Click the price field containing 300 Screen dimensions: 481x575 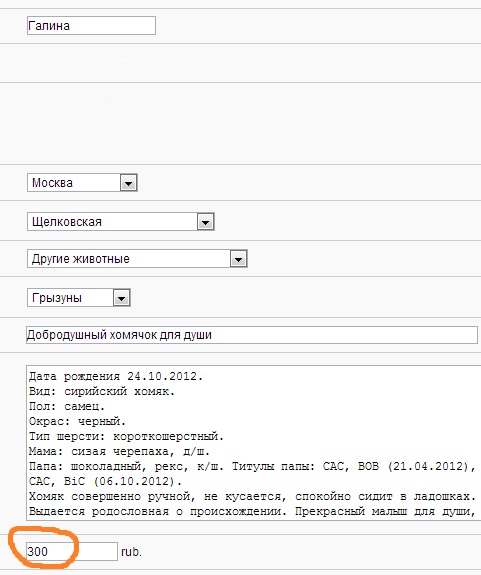(72, 552)
